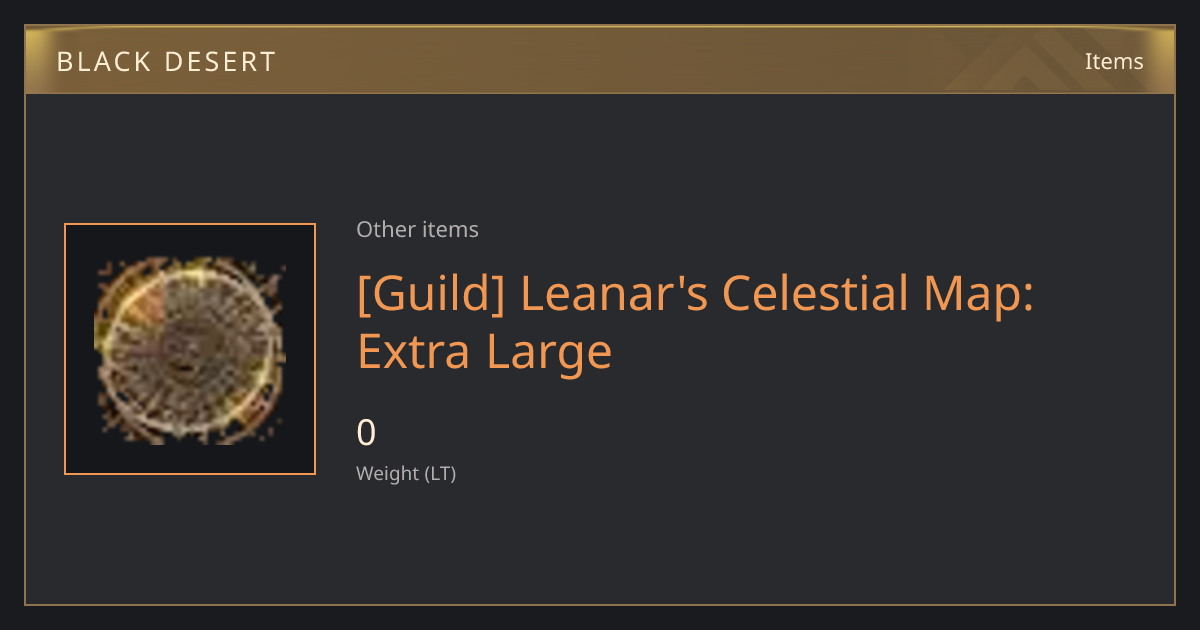Click the Weight (LT) label
Viewport: 1200px width, 630px height.
406,473
